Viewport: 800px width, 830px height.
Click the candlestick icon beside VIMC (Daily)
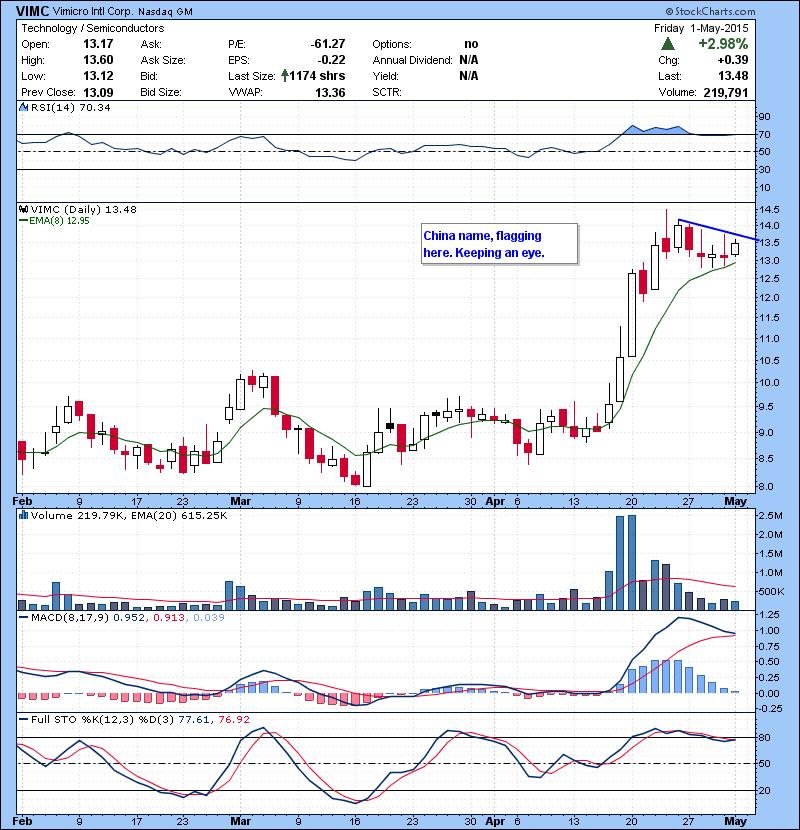click(23, 209)
